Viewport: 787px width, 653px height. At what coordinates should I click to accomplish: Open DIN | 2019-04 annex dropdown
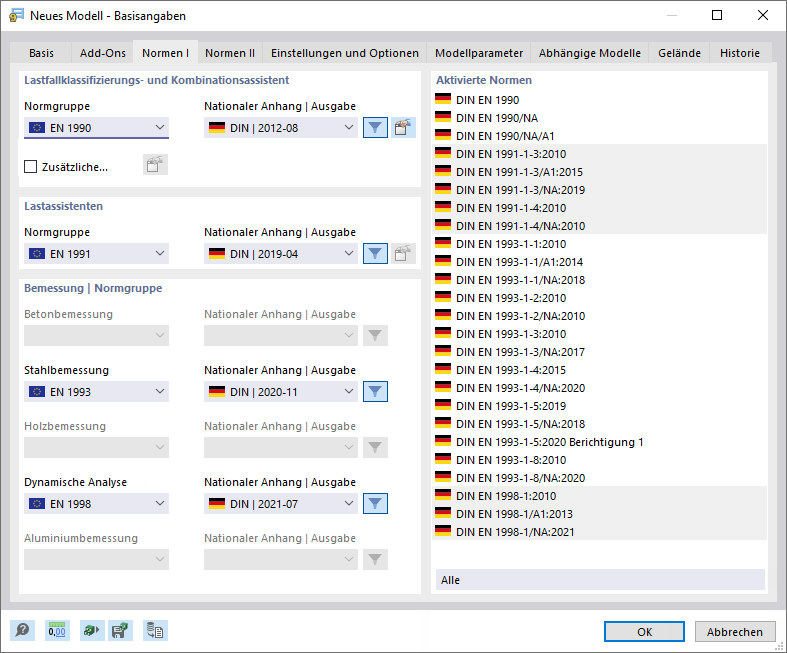point(281,253)
